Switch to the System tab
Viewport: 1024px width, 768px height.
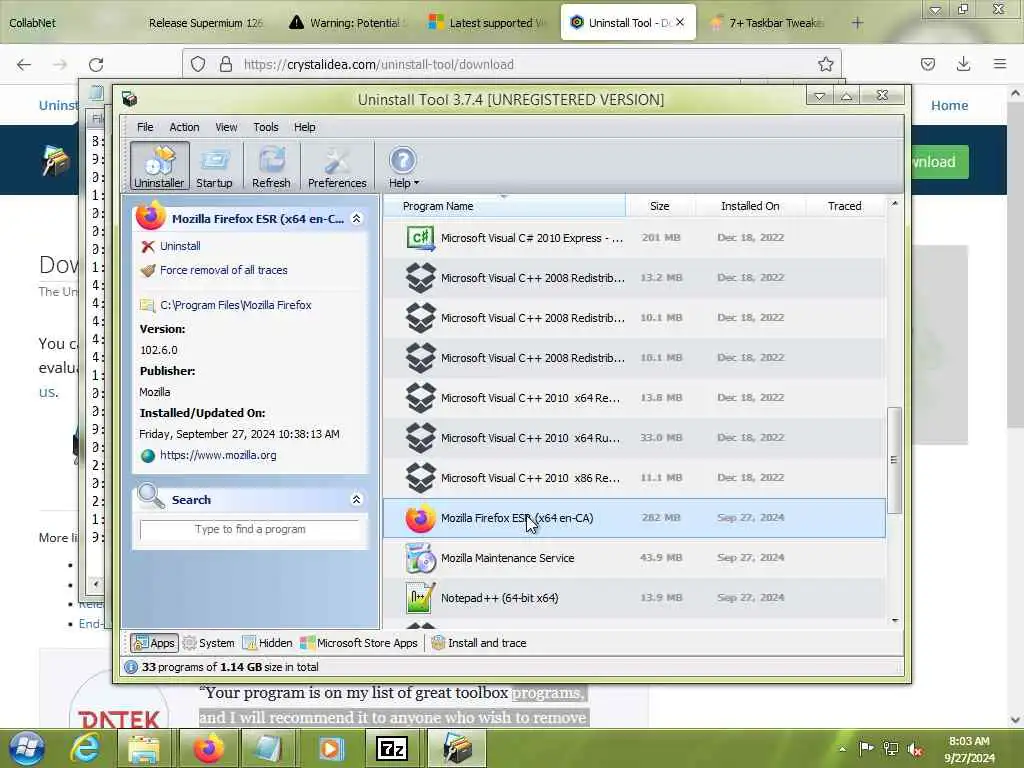tap(209, 643)
